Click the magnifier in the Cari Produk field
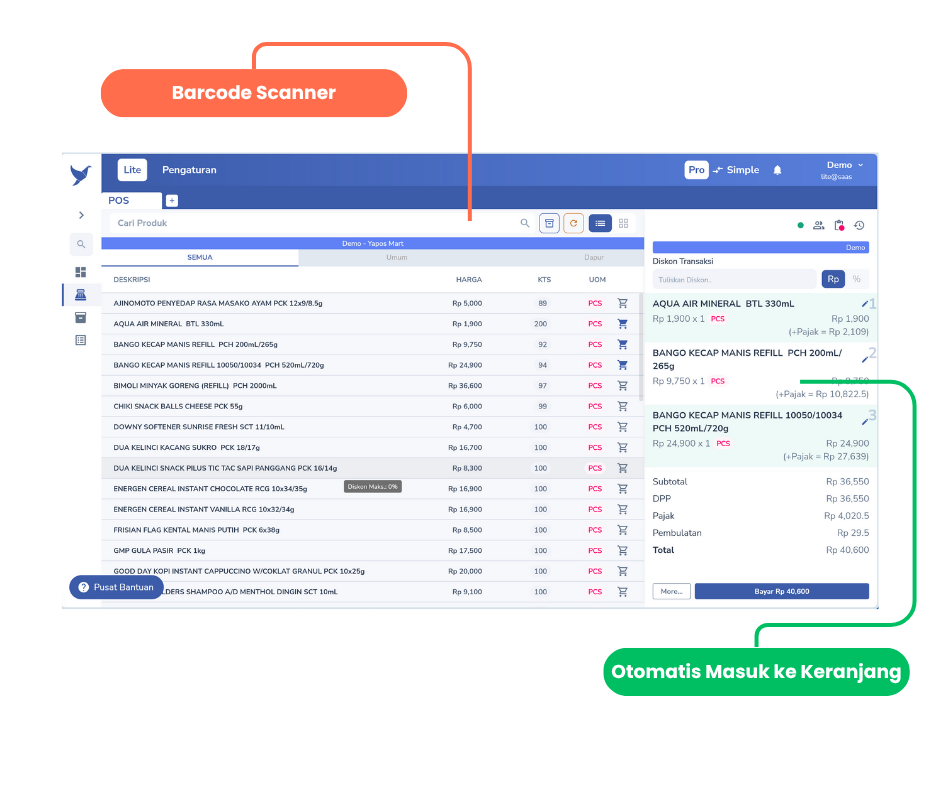This screenshot has height=788, width=940. coord(525,223)
